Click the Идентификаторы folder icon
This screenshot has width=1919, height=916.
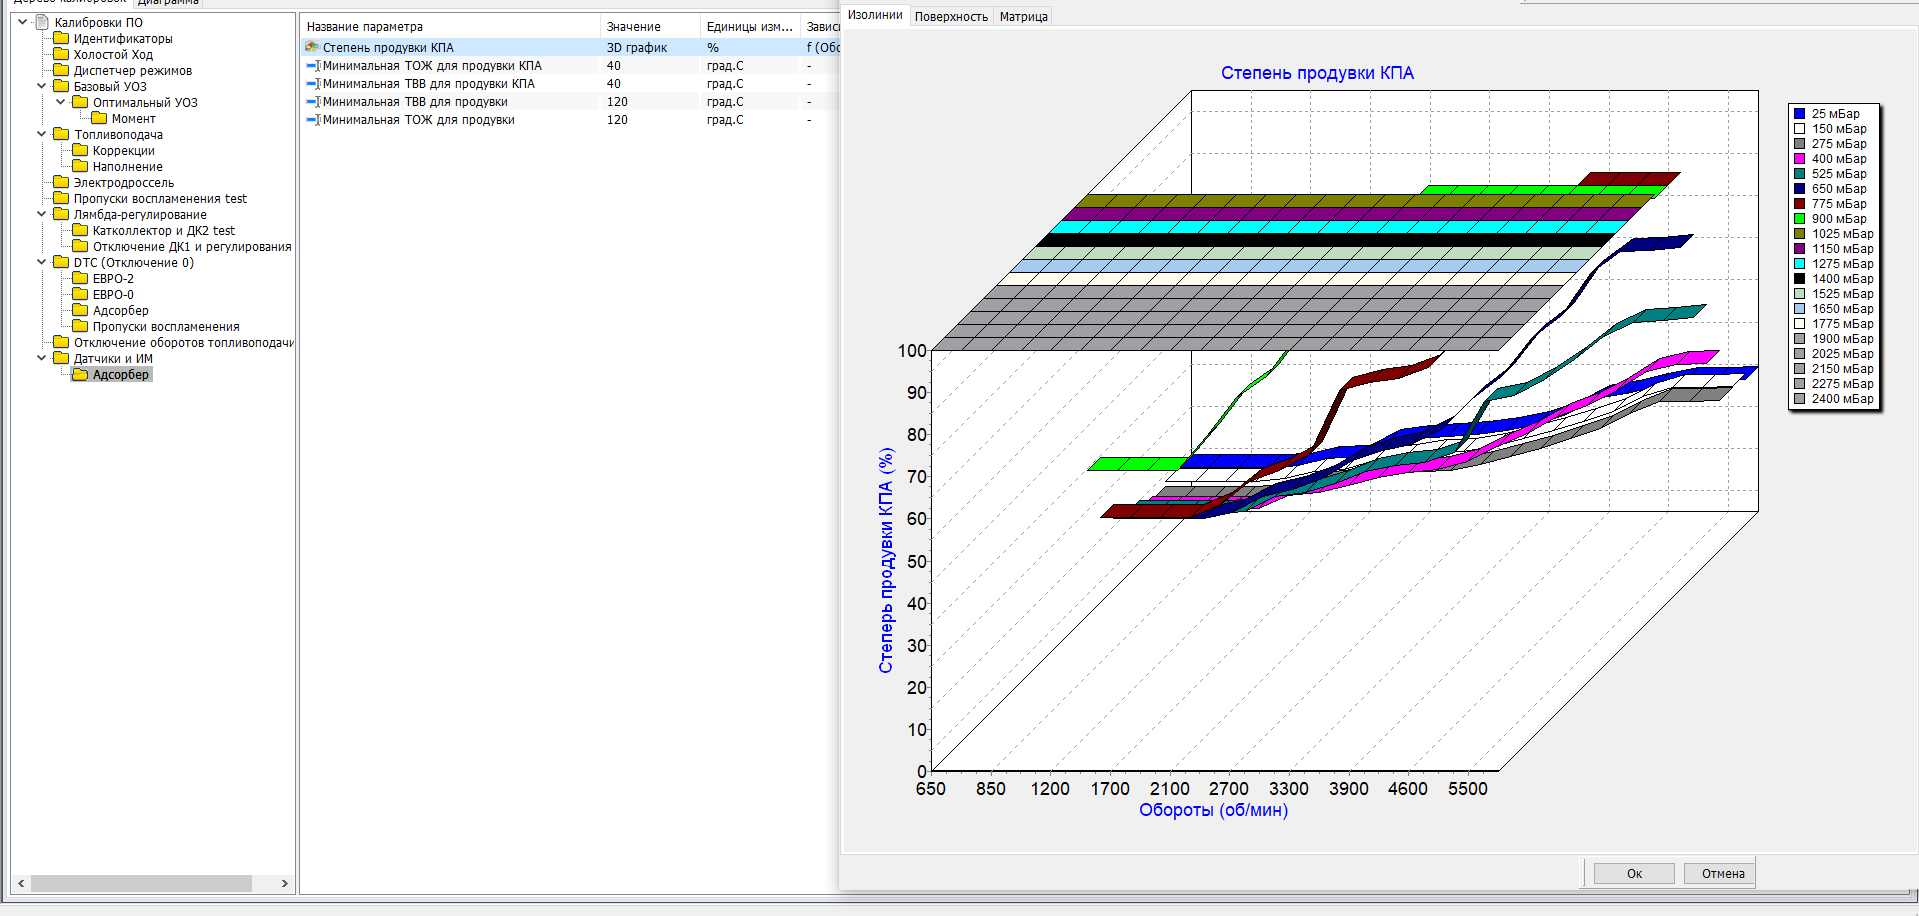61,39
